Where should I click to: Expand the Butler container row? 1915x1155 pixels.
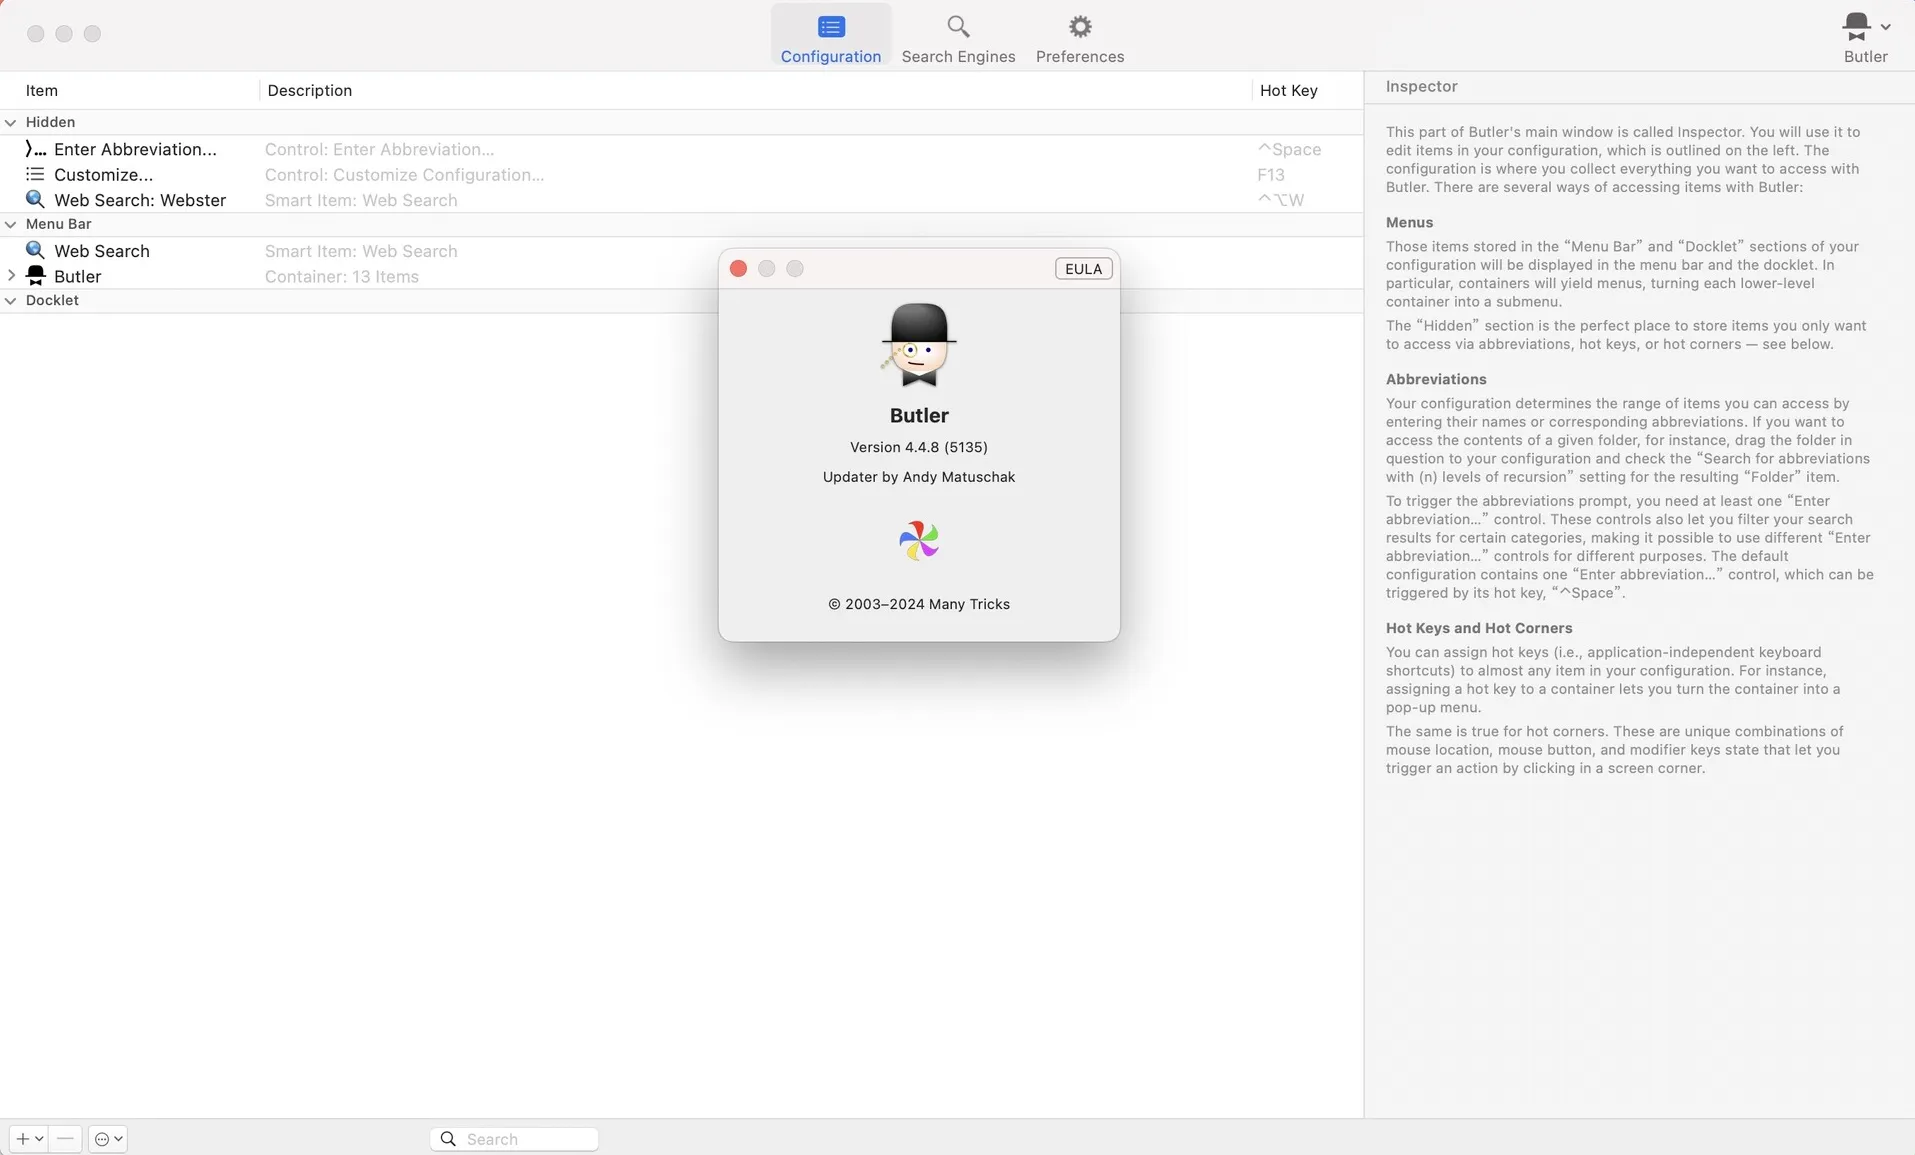[11, 276]
